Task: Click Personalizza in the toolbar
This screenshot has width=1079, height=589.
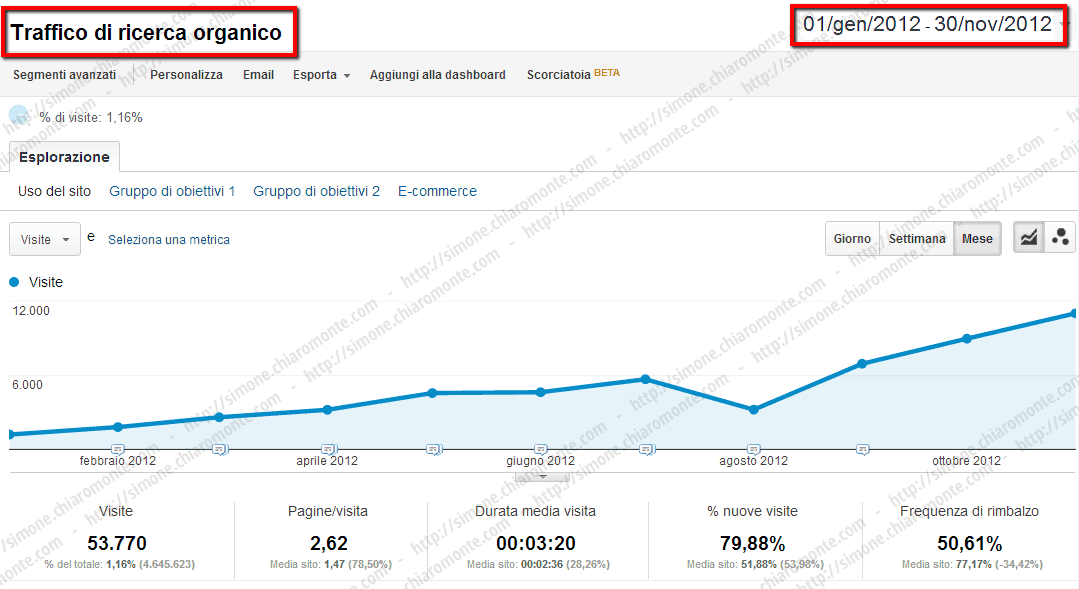Action: 186,75
